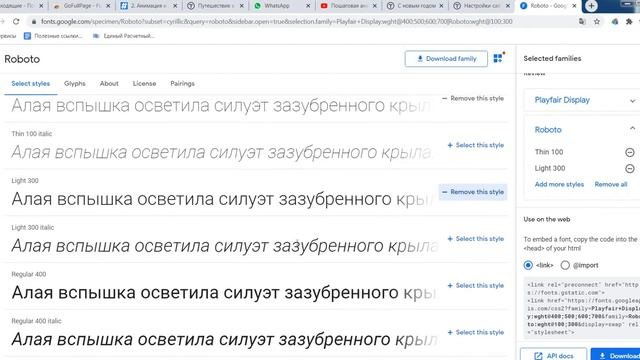This screenshot has height=360, width=640.
Task: Collapse the Roboto family section
Action: pos(632,129)
